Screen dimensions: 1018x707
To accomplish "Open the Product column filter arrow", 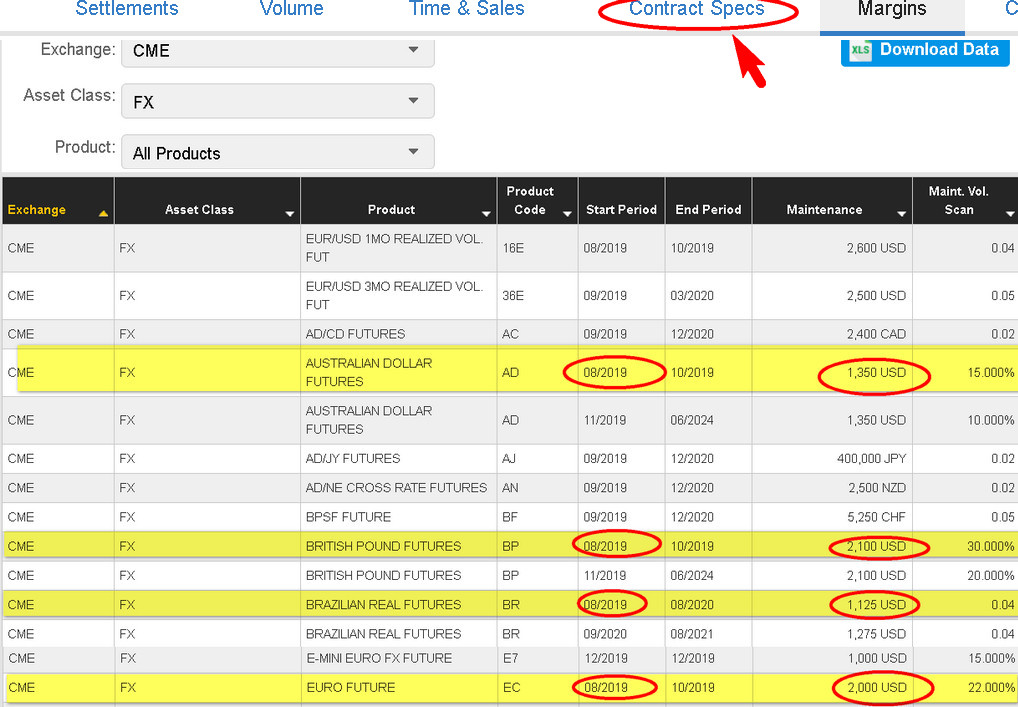I will pyautogui.click(x=486, y=214).
